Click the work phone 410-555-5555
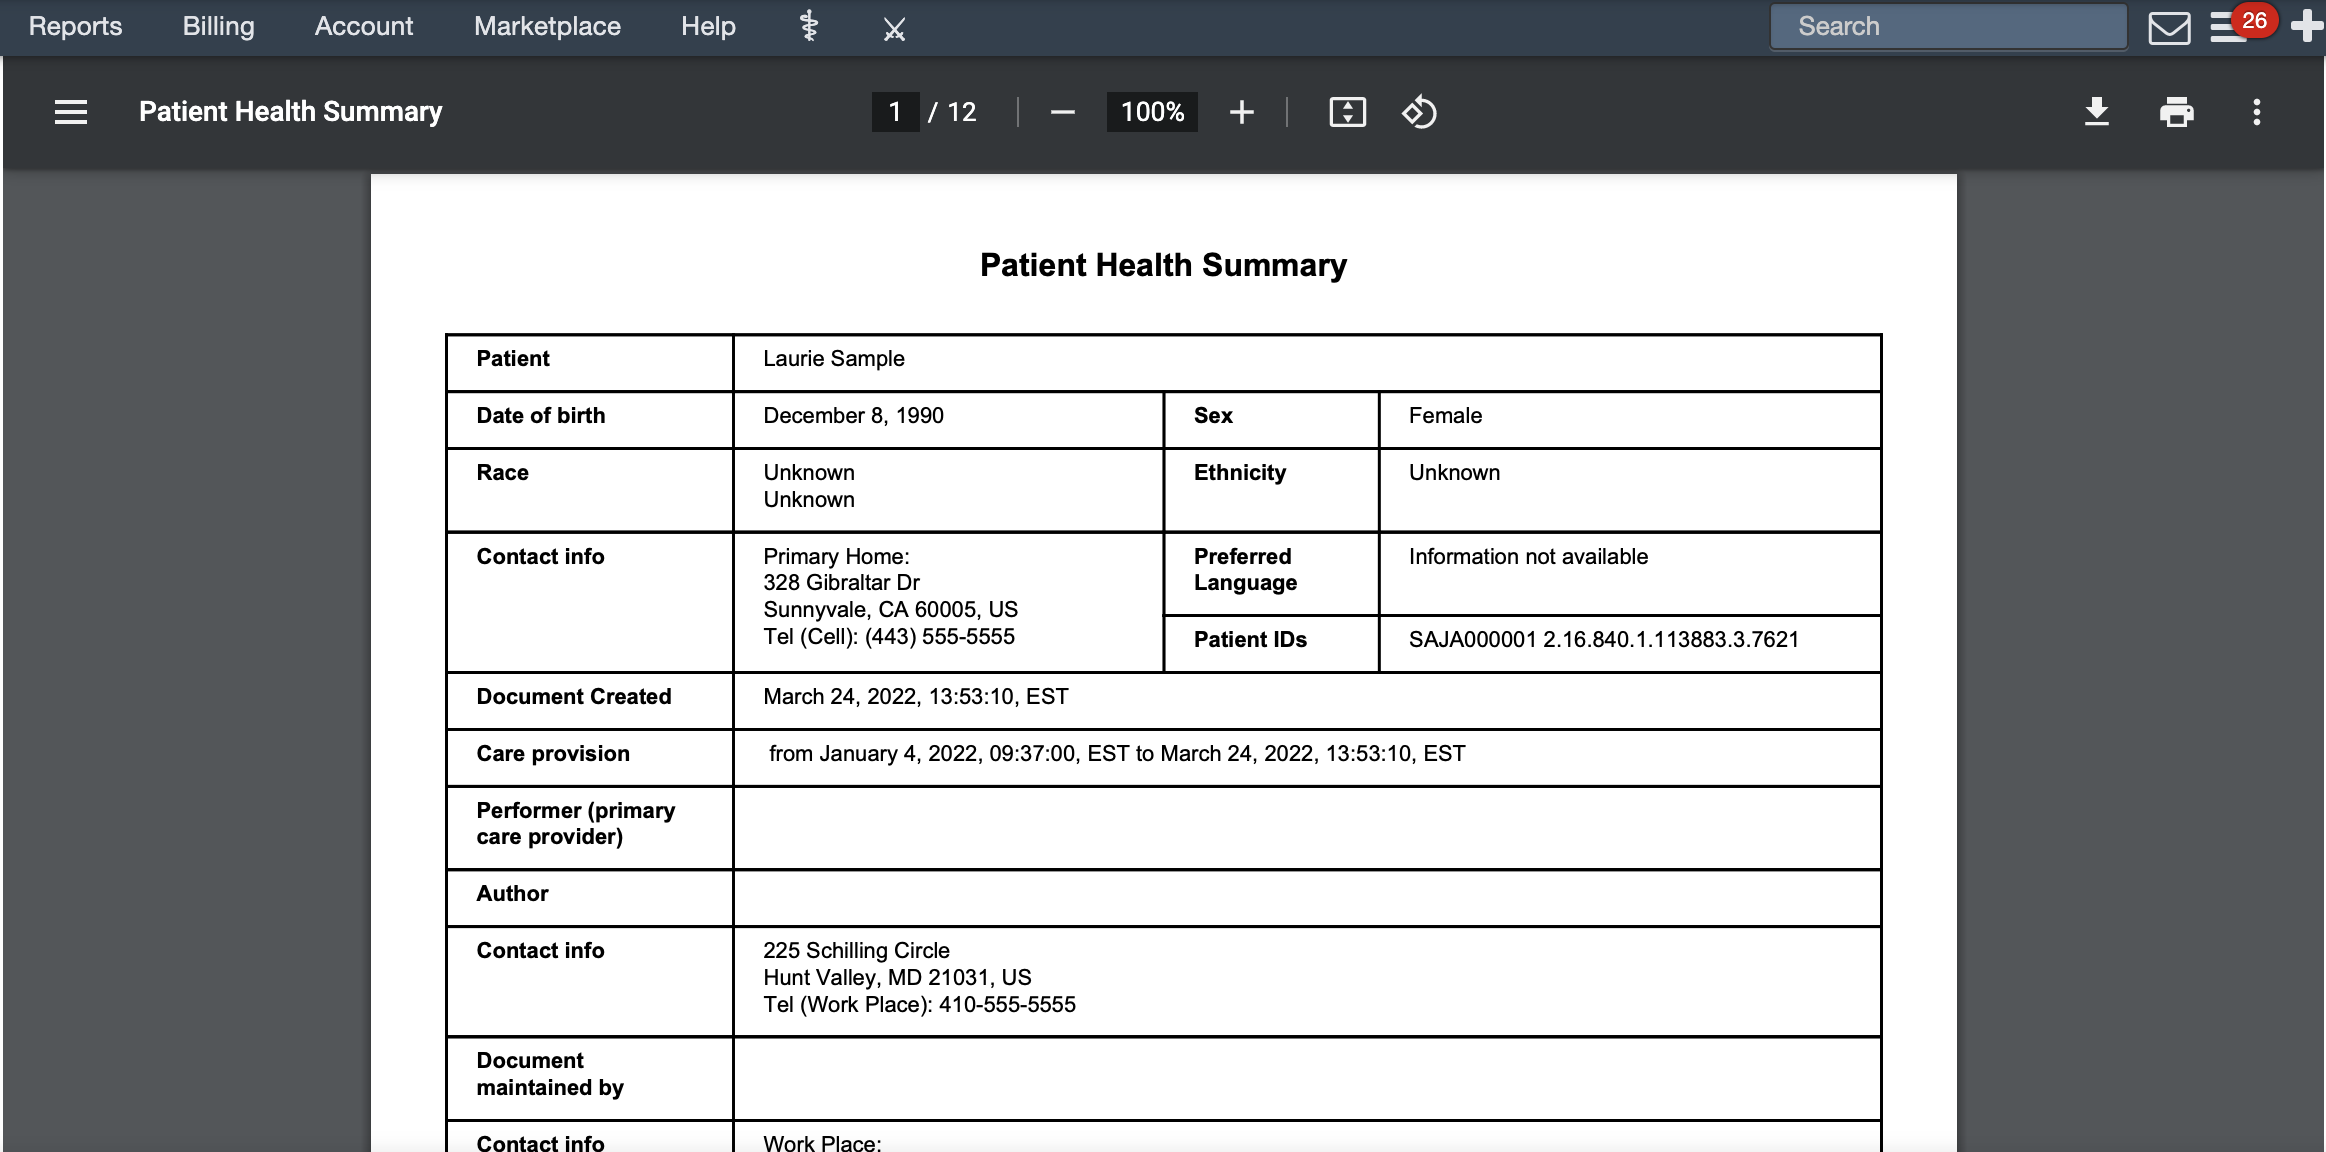The width and height of the screenshot is (2326, 1152). (x=1007, y=1005)
